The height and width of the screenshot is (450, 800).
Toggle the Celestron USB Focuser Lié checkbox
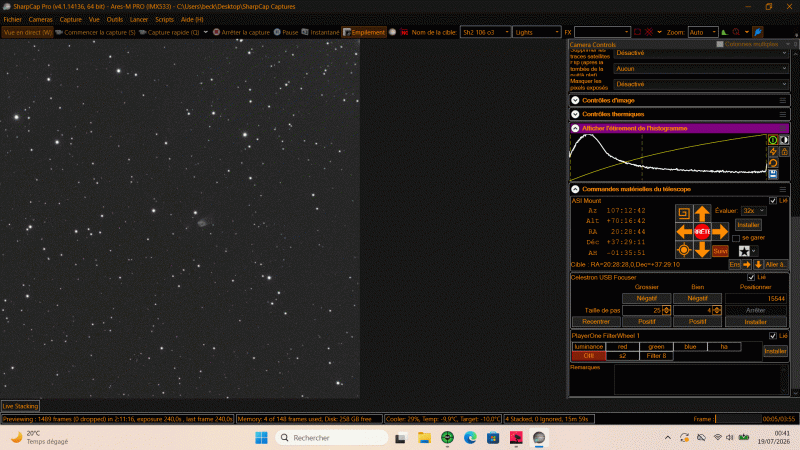(751, 278)
